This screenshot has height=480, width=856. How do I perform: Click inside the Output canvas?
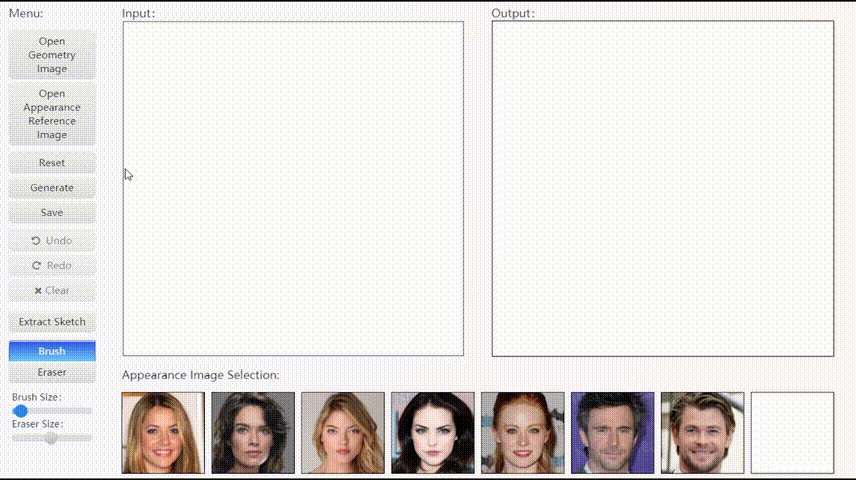click(x=663, y=188)
